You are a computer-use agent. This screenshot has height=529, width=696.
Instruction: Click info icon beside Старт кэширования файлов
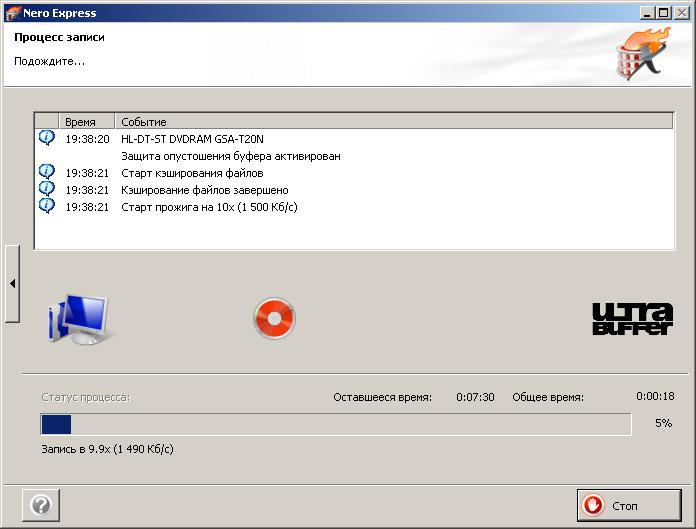(x=46, y=172)
